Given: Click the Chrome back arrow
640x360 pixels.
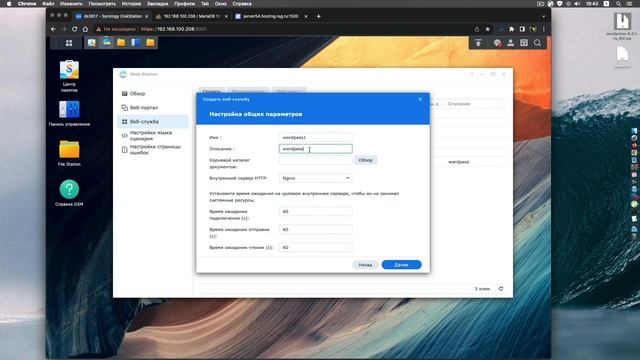Looking at the screenshot, I should 53,29.
